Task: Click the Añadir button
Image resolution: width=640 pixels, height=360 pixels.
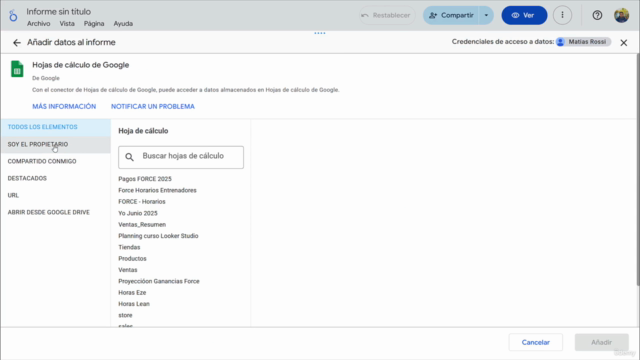Action: tap(602, 342)
